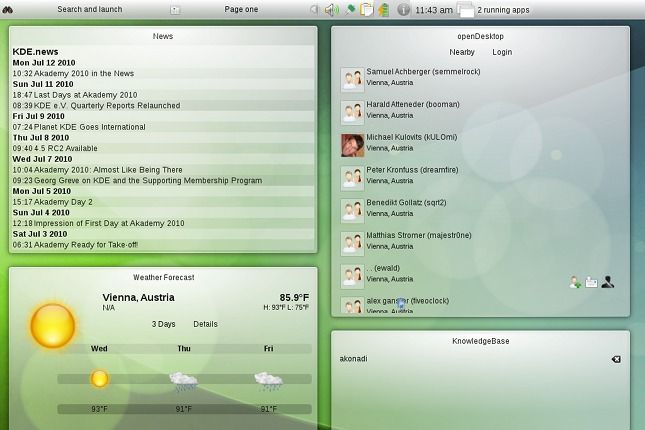Click the Search and launch label
This screenshot has width=645, height=430.
[90, 9]
